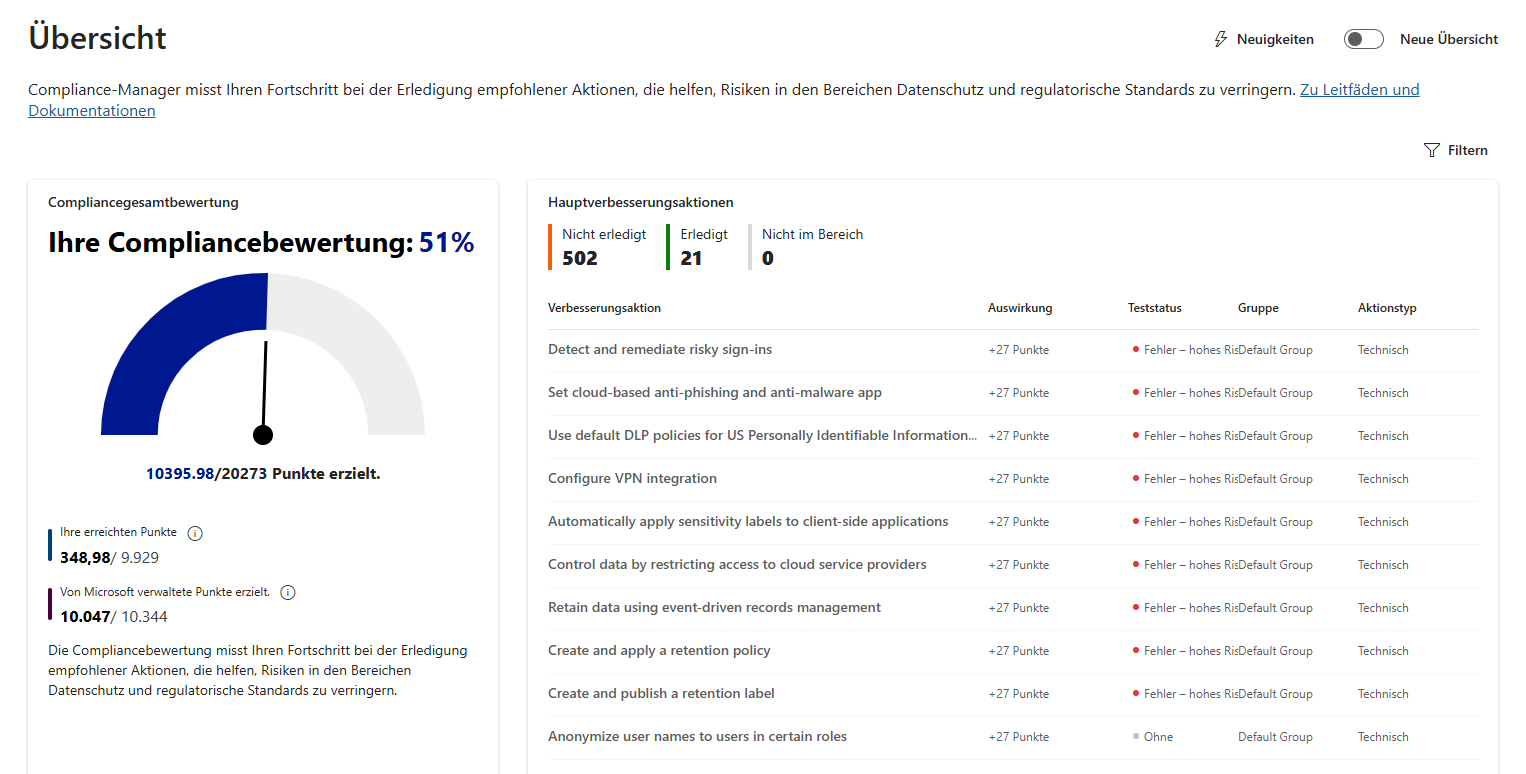1526x774 pixels.
Task: Open the Zu Leitfäden und Dokumentationen link
Action: (x=1360, y=89)
